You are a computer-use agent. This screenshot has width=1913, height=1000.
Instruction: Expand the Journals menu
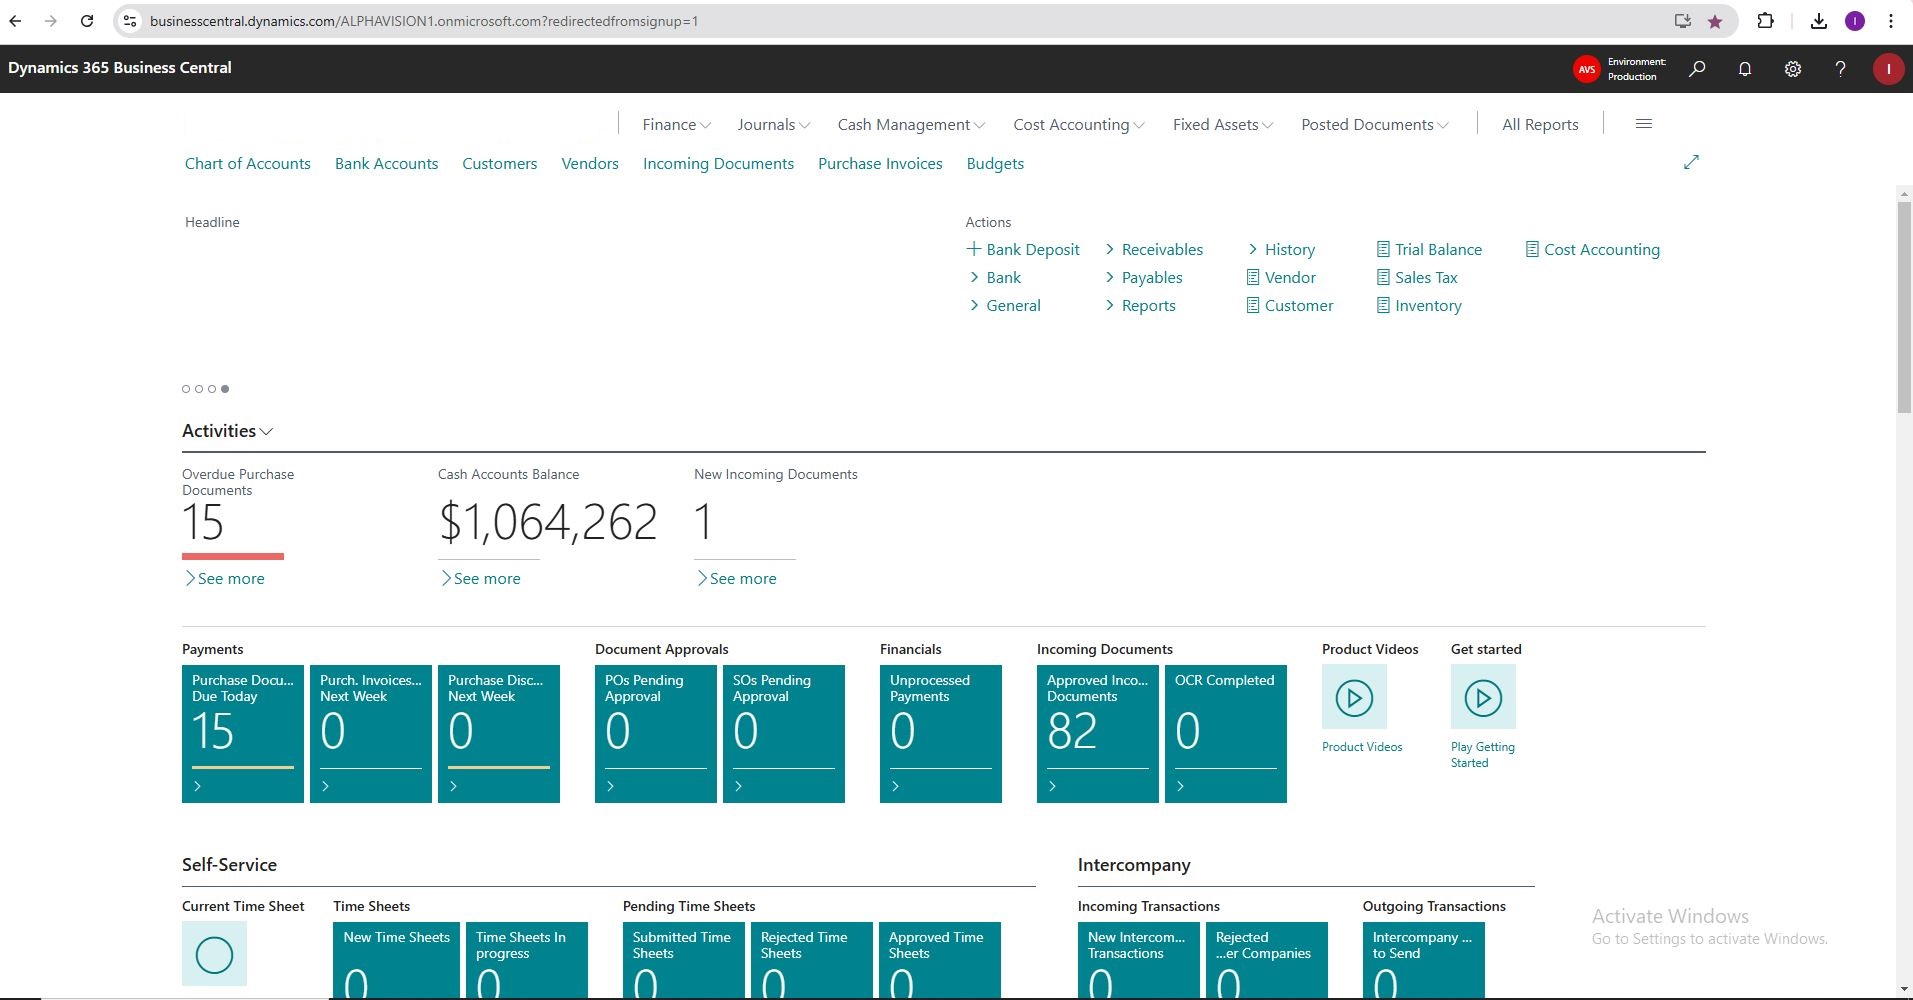(x=774, y=124)
